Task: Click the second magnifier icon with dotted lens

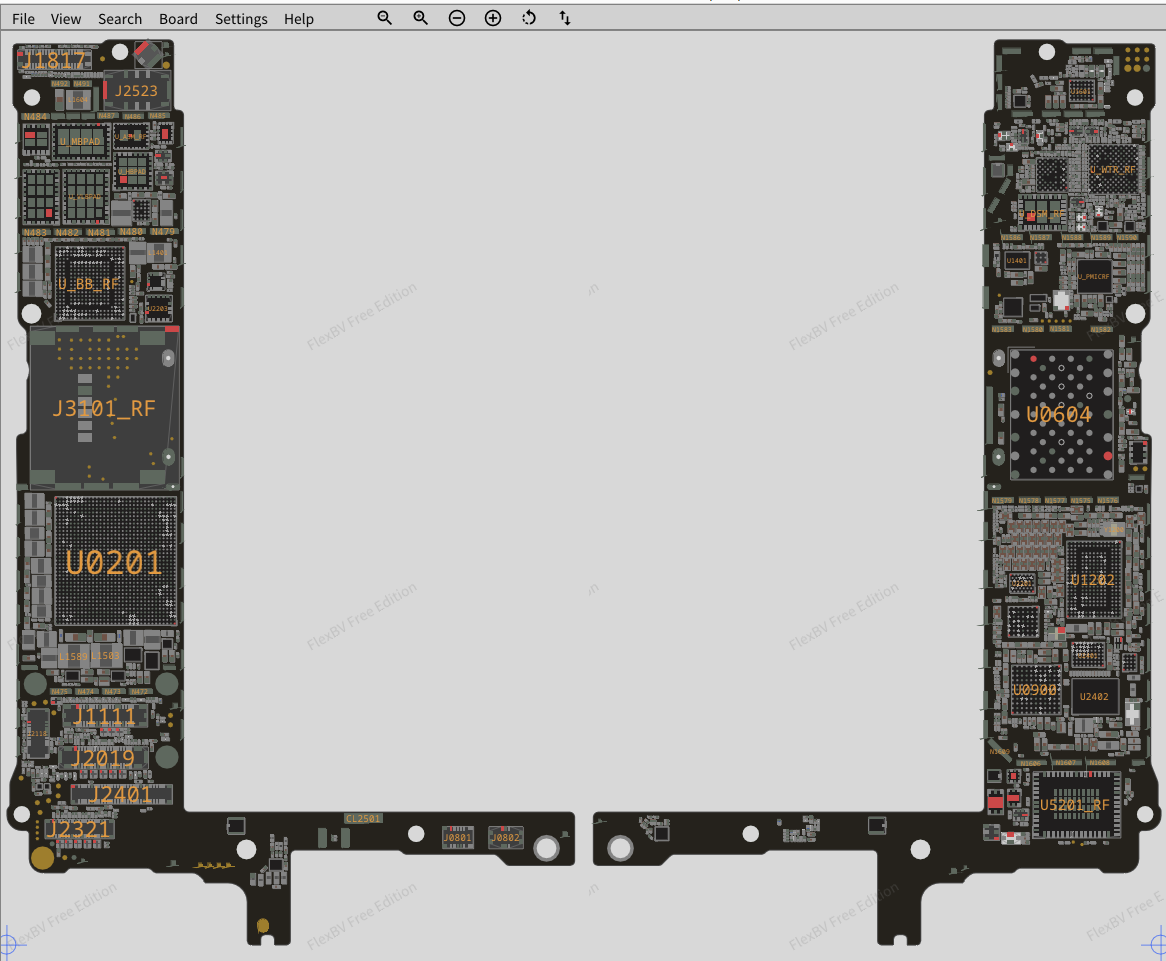Action: [x=421, y=18]
